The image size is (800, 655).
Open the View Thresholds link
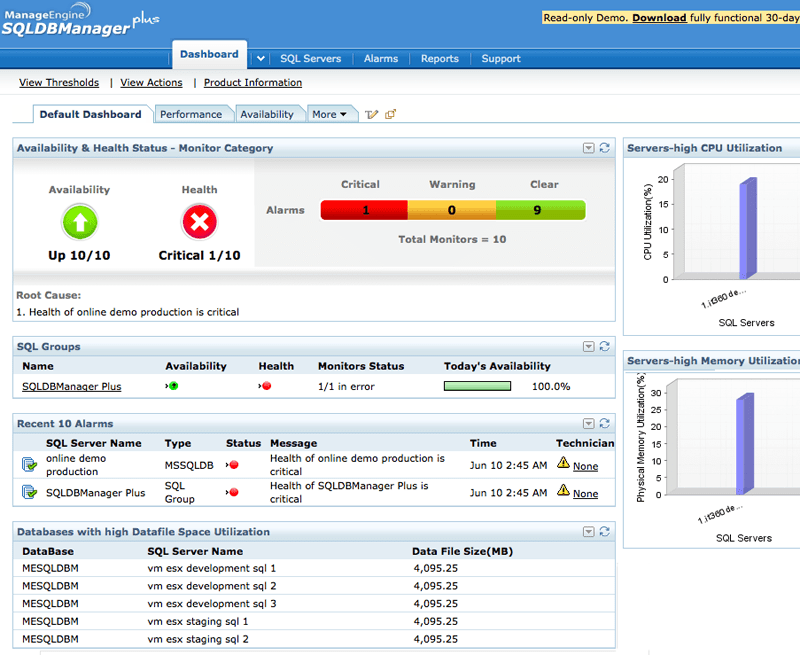point(58,82)
